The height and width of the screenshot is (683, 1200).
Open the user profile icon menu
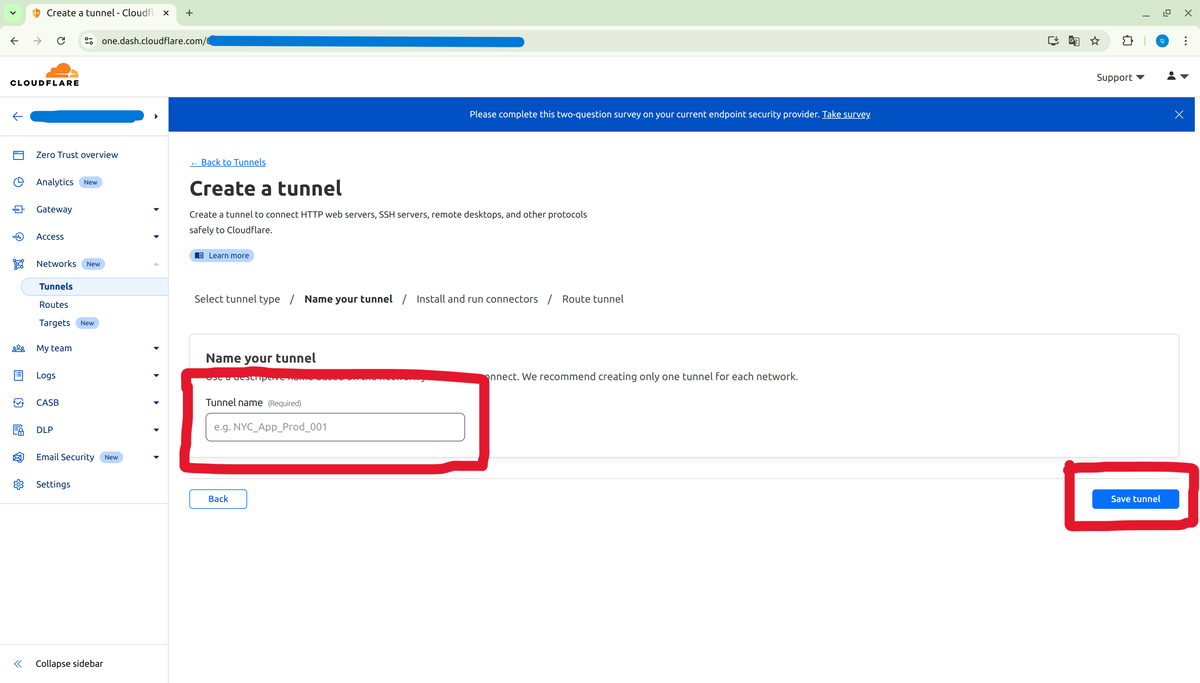tap(1177, 76)
